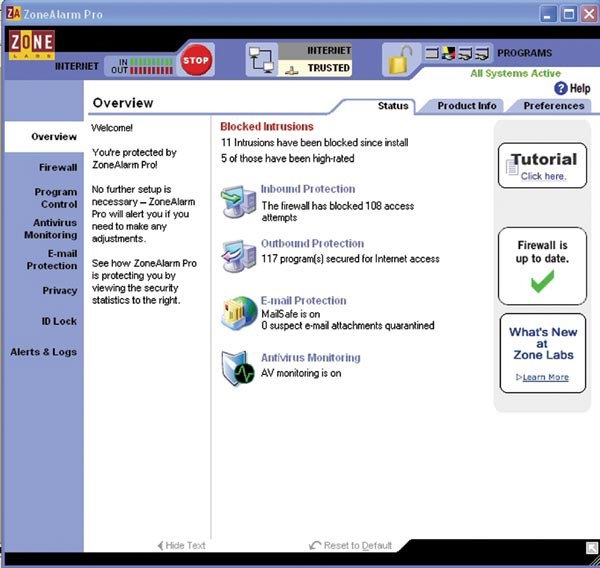Open Alerts & Logs panel
The width and height of the screenshot is (600, 568).
44,352
